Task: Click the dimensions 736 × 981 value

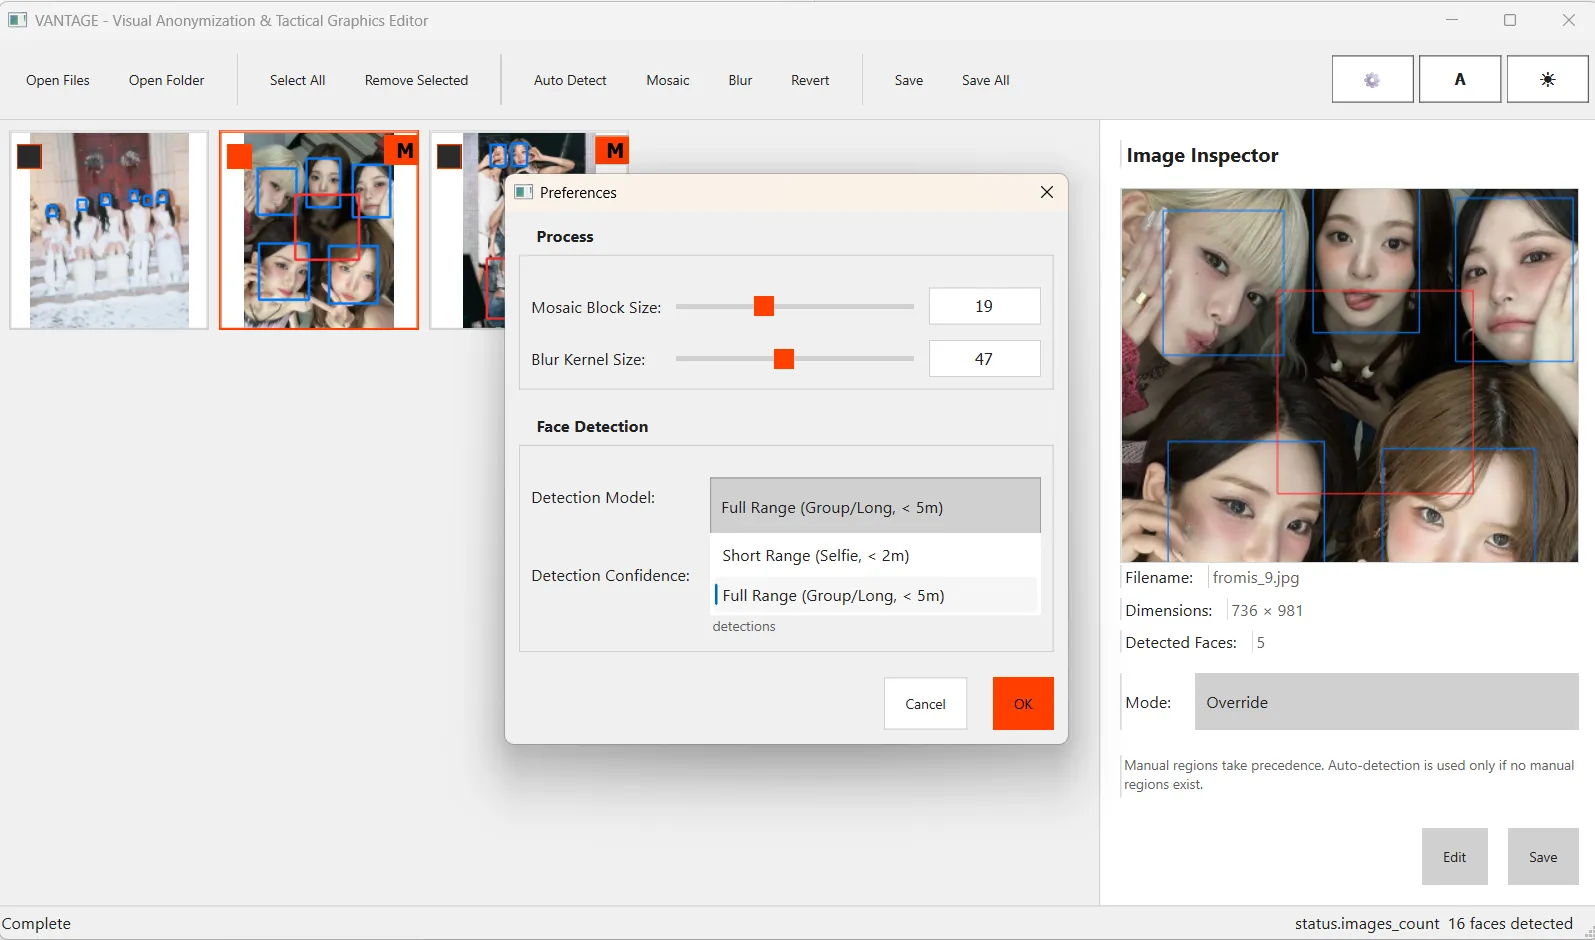Action: click(1267, 610)
